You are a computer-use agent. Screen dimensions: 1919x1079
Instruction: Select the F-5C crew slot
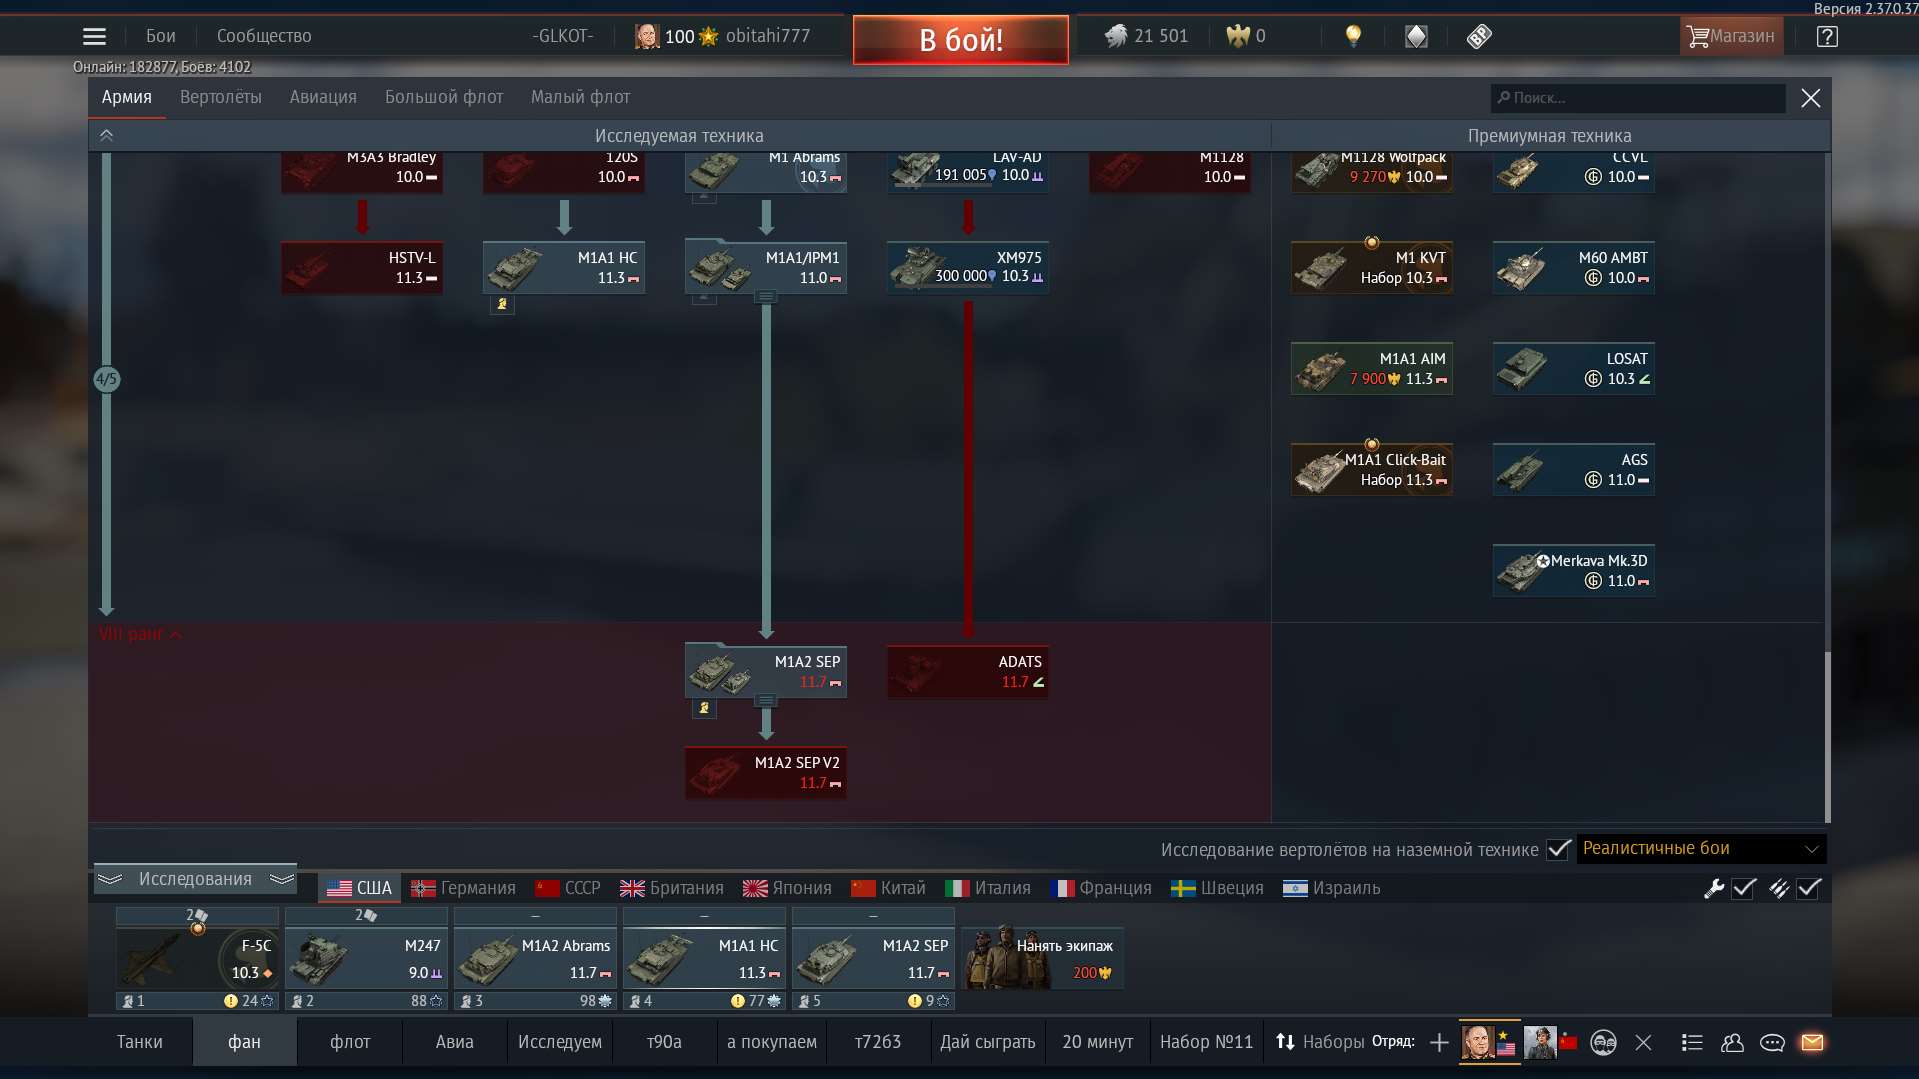[x=197, y=958]
